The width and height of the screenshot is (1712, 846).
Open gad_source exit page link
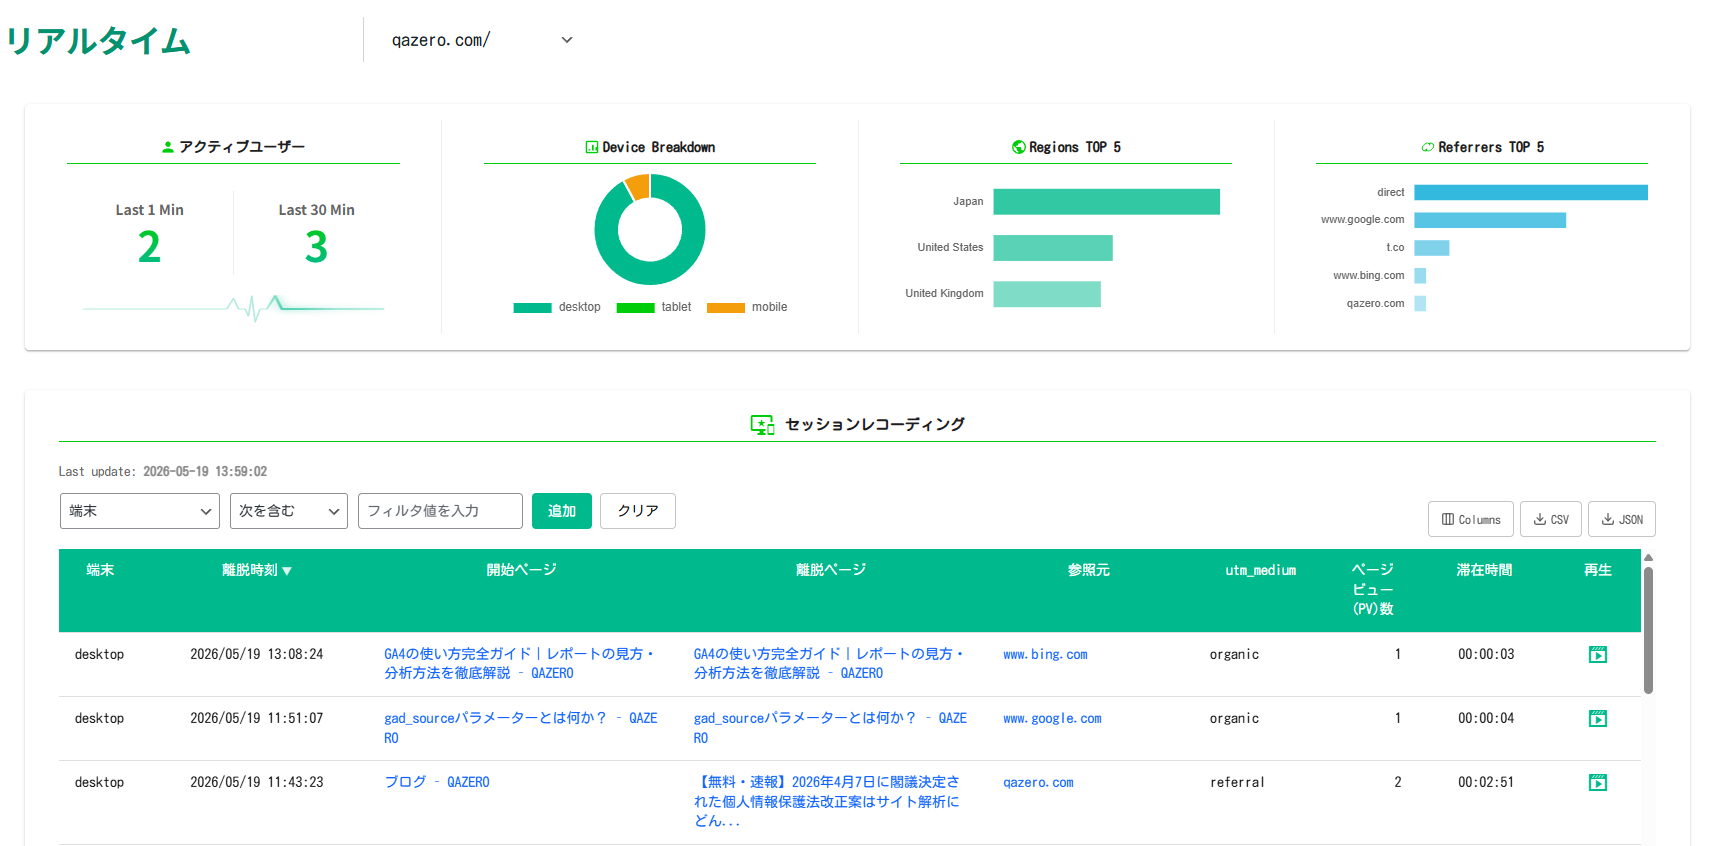point(830,728)
